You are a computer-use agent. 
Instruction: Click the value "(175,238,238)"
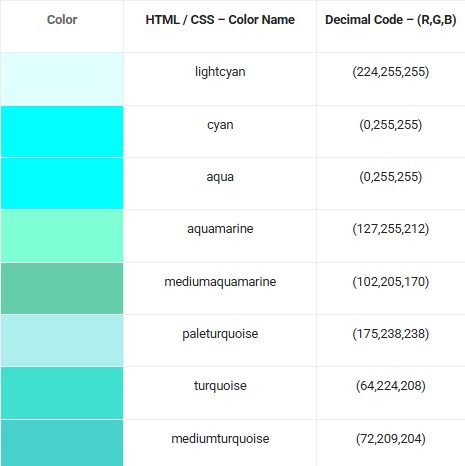click(x=391, y=334)
